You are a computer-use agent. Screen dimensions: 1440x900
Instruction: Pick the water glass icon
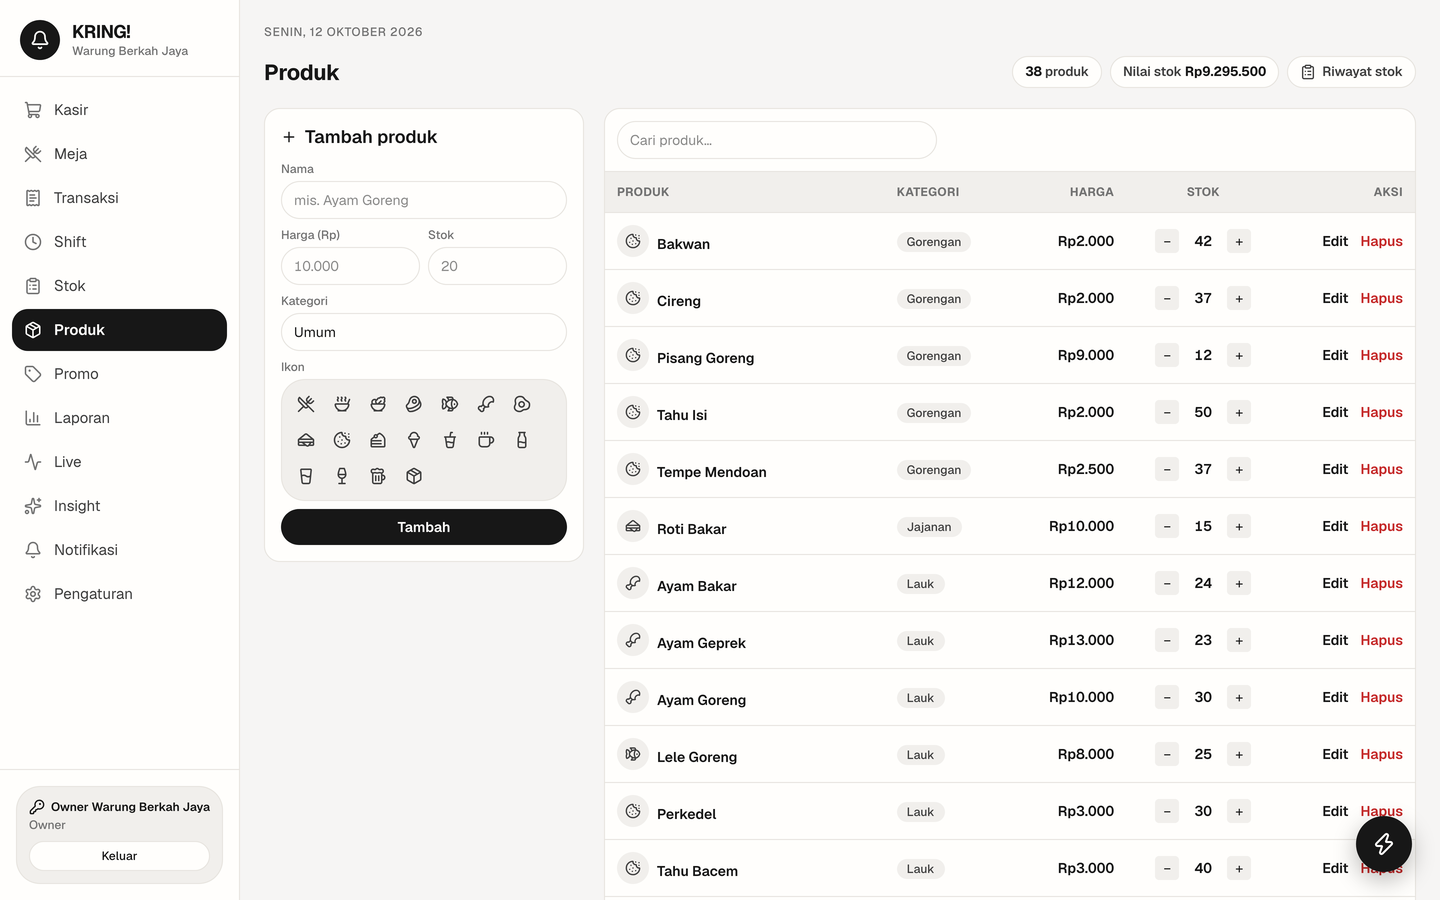click(306, 476)
